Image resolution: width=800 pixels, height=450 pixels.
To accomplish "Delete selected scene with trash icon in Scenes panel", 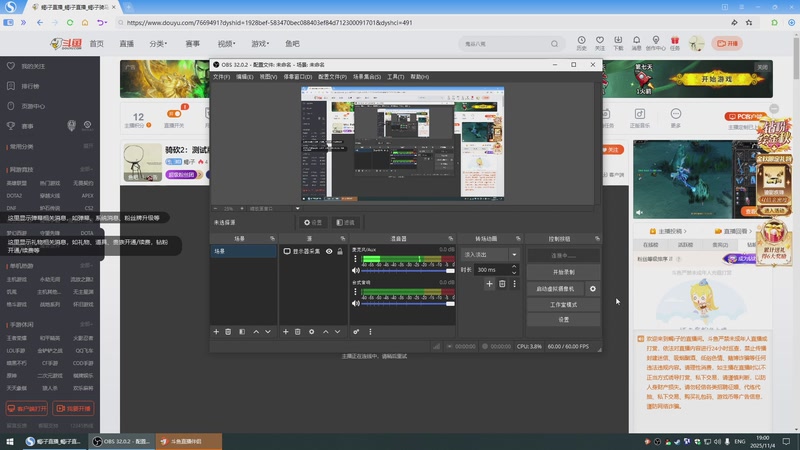I will (x=228, y=332).
